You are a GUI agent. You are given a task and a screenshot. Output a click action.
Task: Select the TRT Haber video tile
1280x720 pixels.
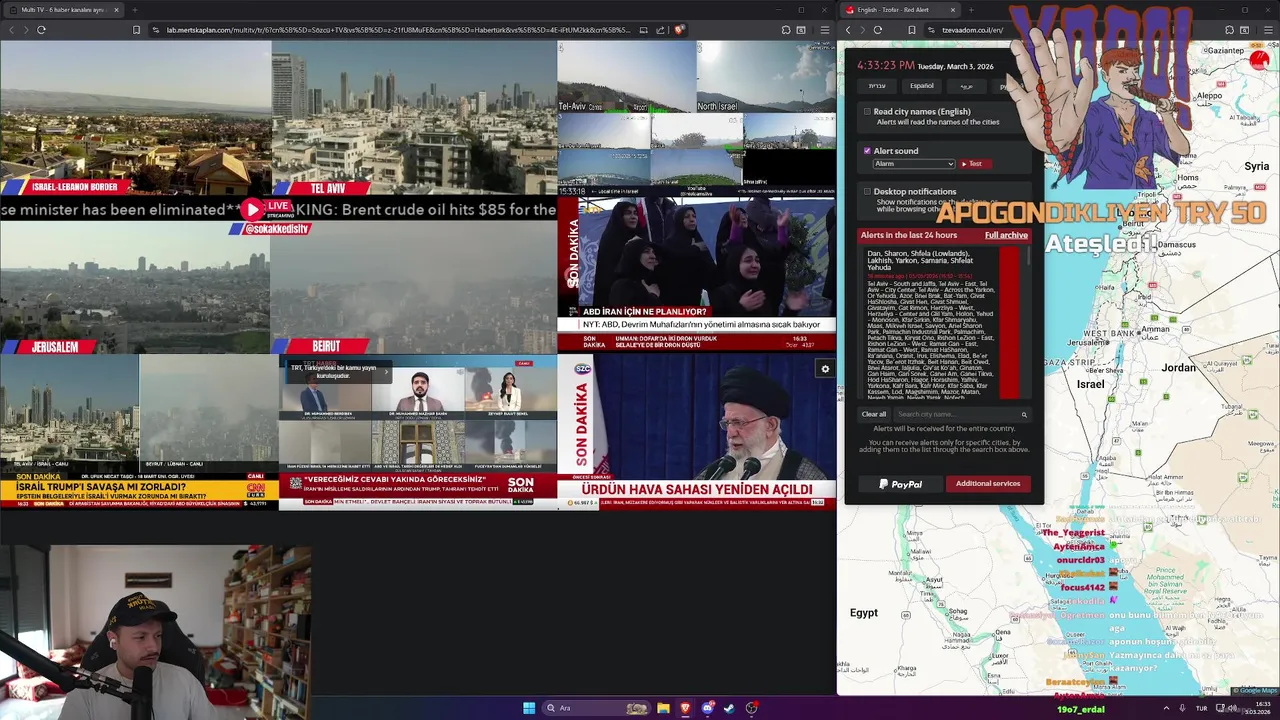click(417, 432)
